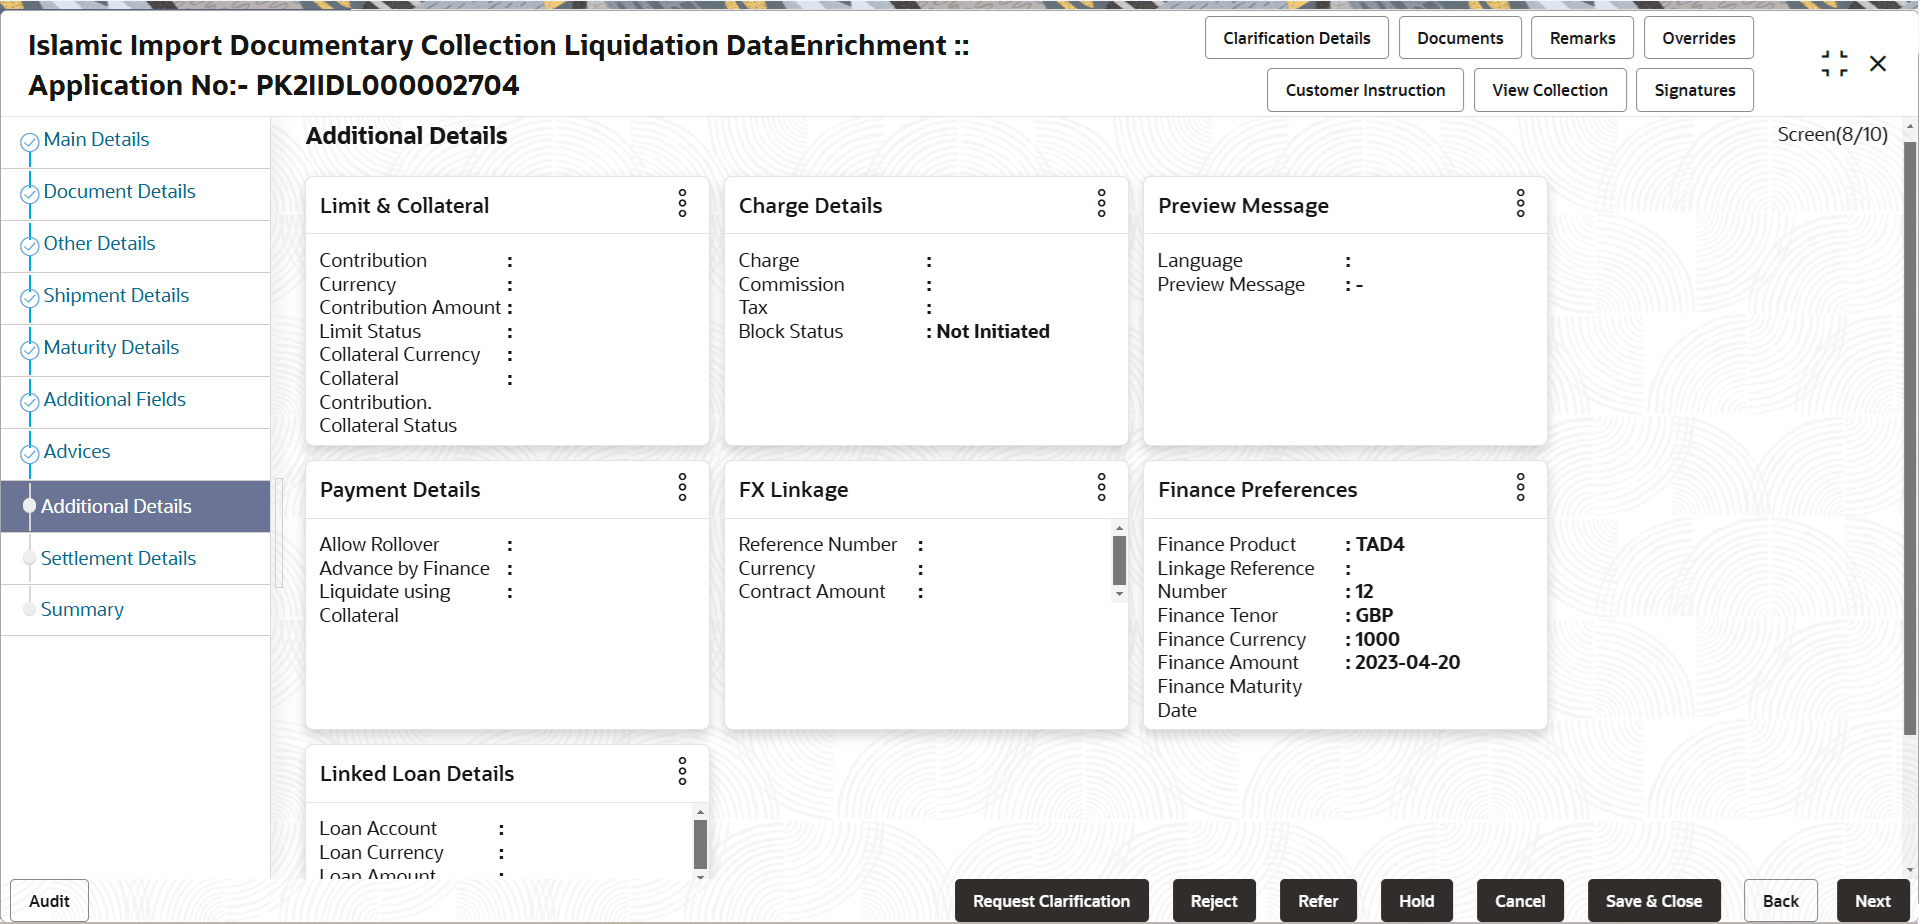Viewport: 1920px width, 924px height.
Task: Open the Preview Message kebab menu
Action: tap(1520, 204)
